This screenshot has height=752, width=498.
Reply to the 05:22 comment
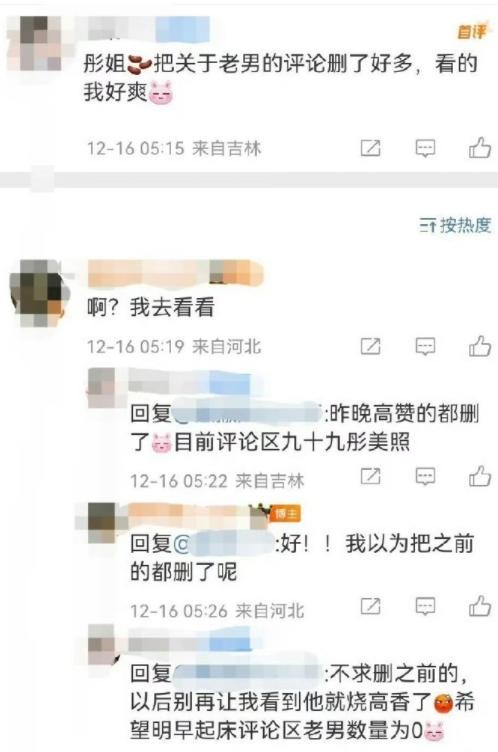point(425,476)
